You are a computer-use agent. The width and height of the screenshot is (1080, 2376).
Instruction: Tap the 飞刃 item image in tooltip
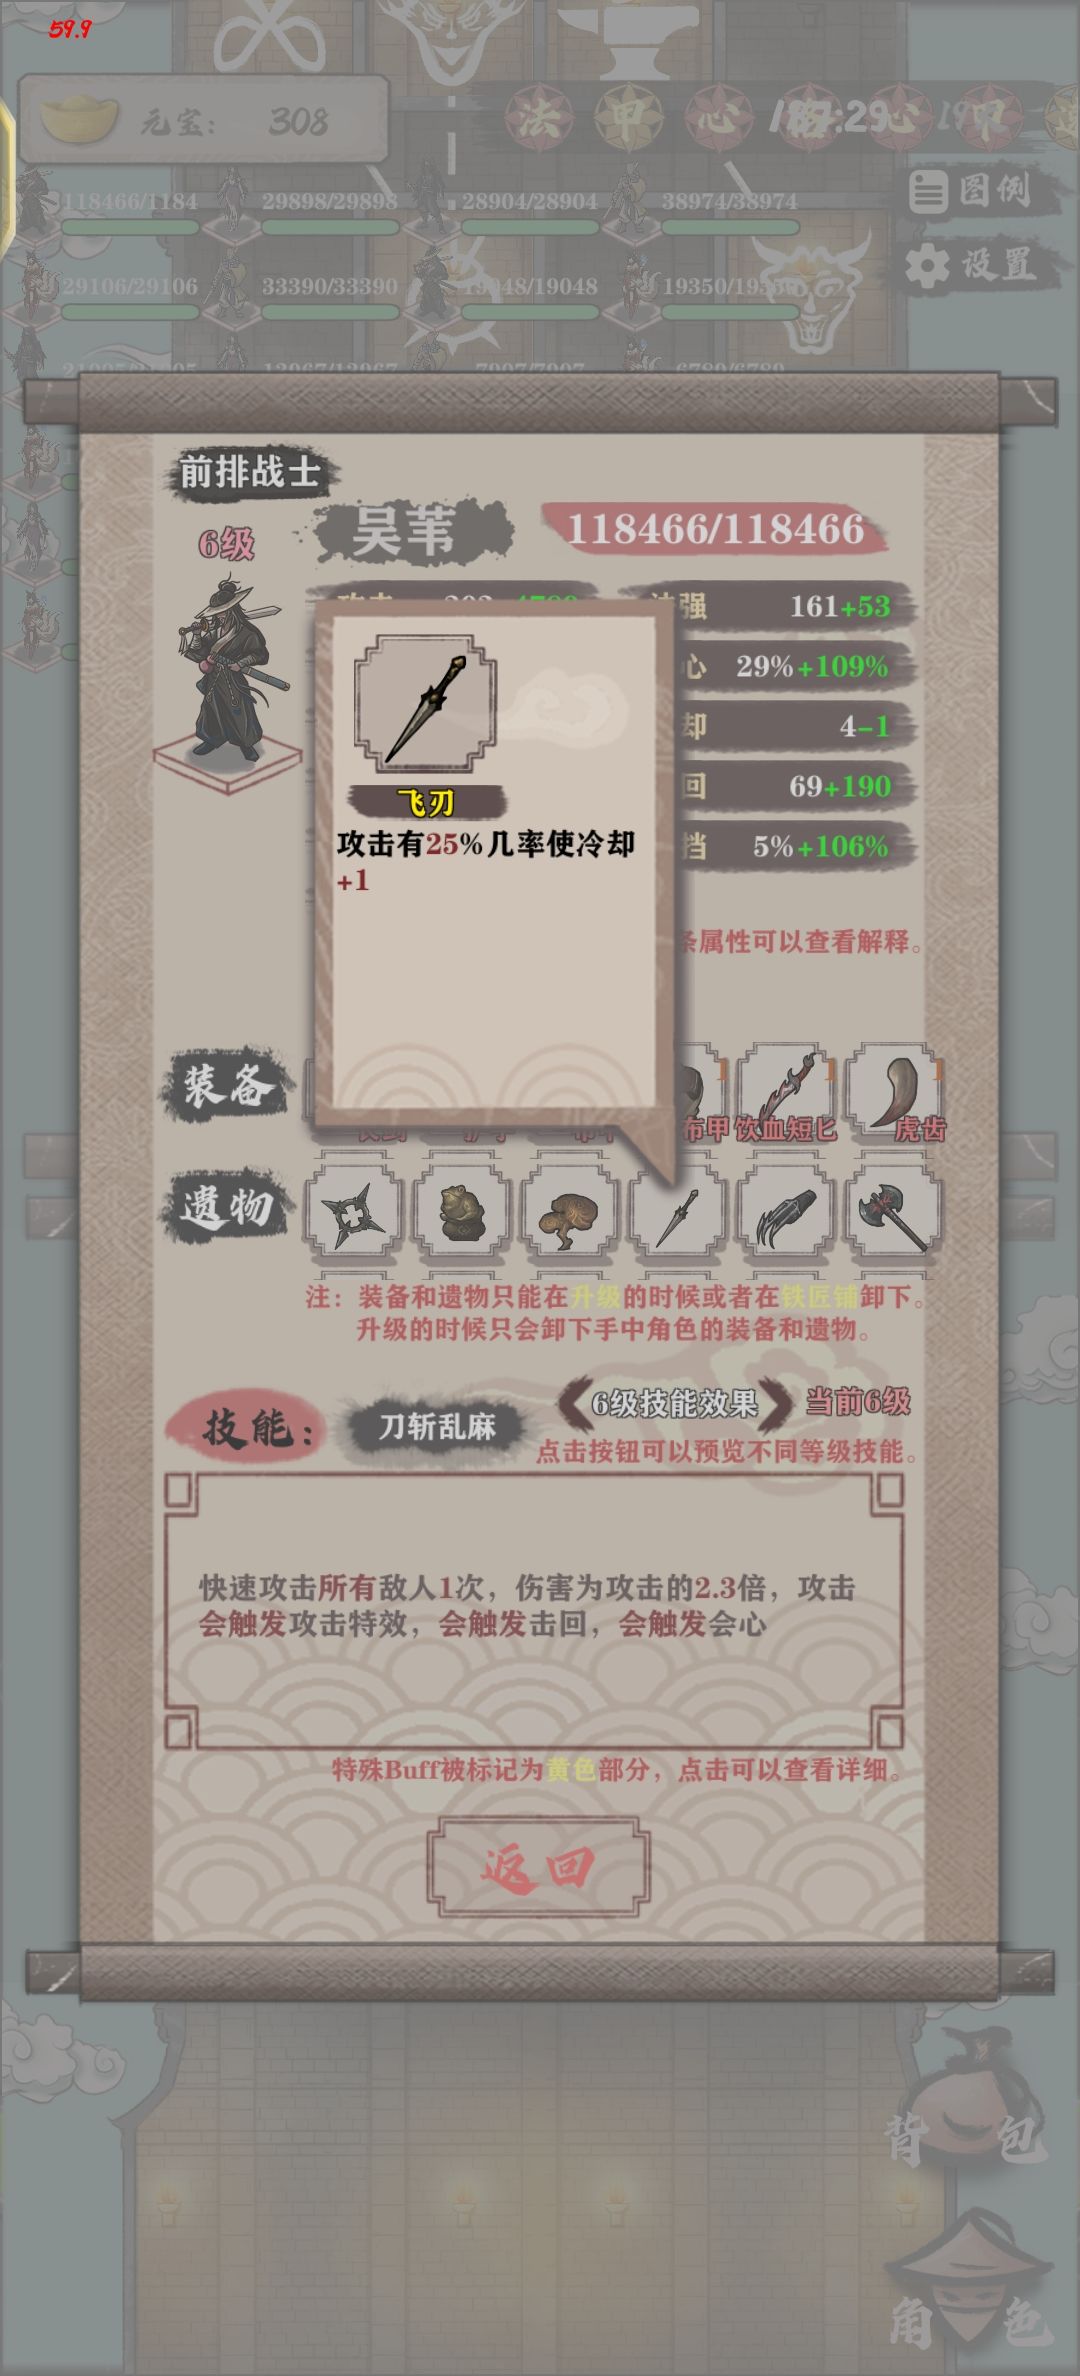[x=426, y=704]
